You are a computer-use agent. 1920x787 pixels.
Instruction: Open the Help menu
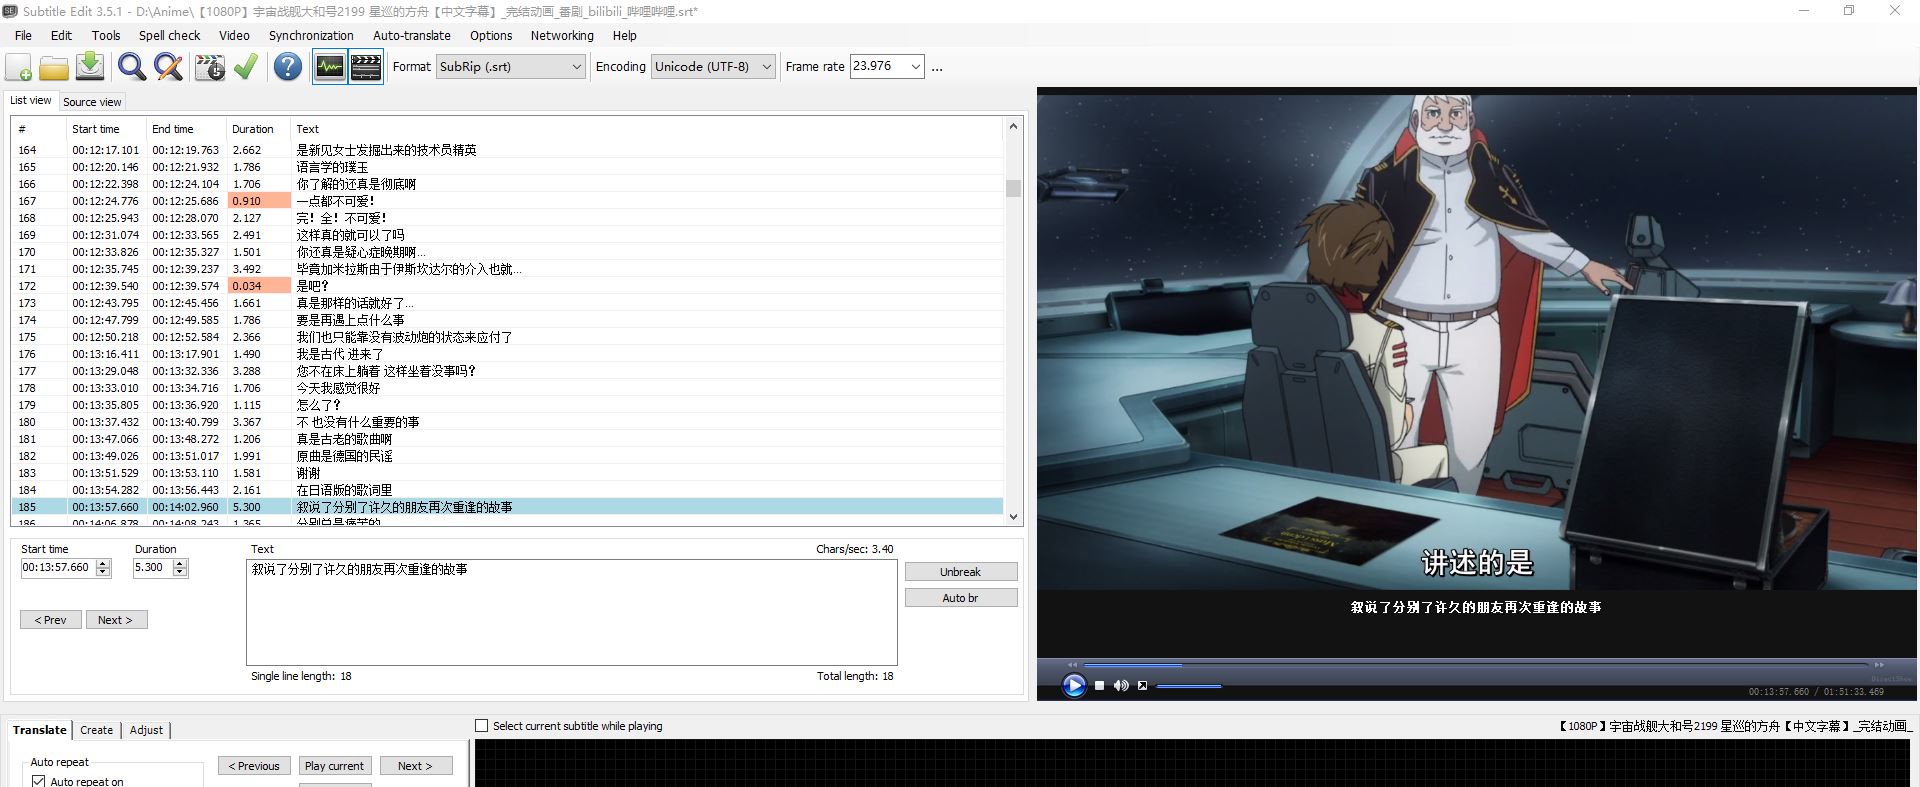(624, 35)
